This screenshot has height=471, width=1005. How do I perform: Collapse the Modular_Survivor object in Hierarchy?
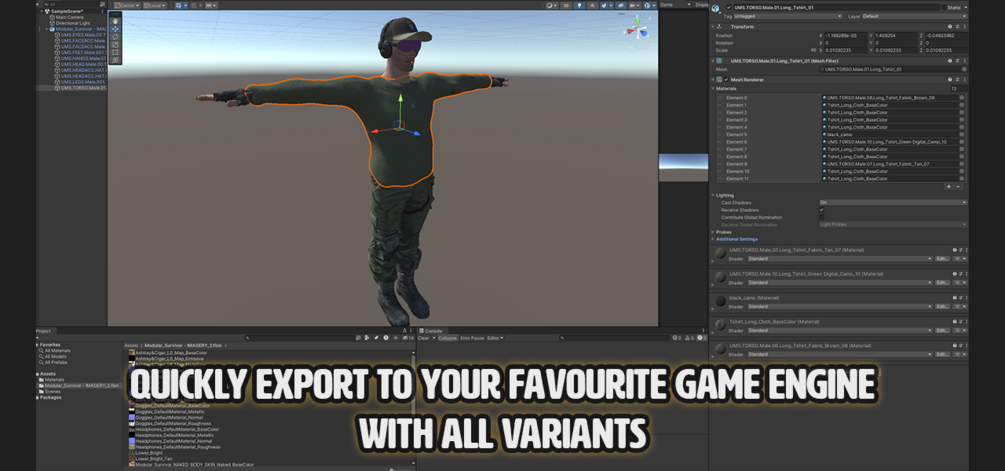pyautogui.click(x=47, y=29)
